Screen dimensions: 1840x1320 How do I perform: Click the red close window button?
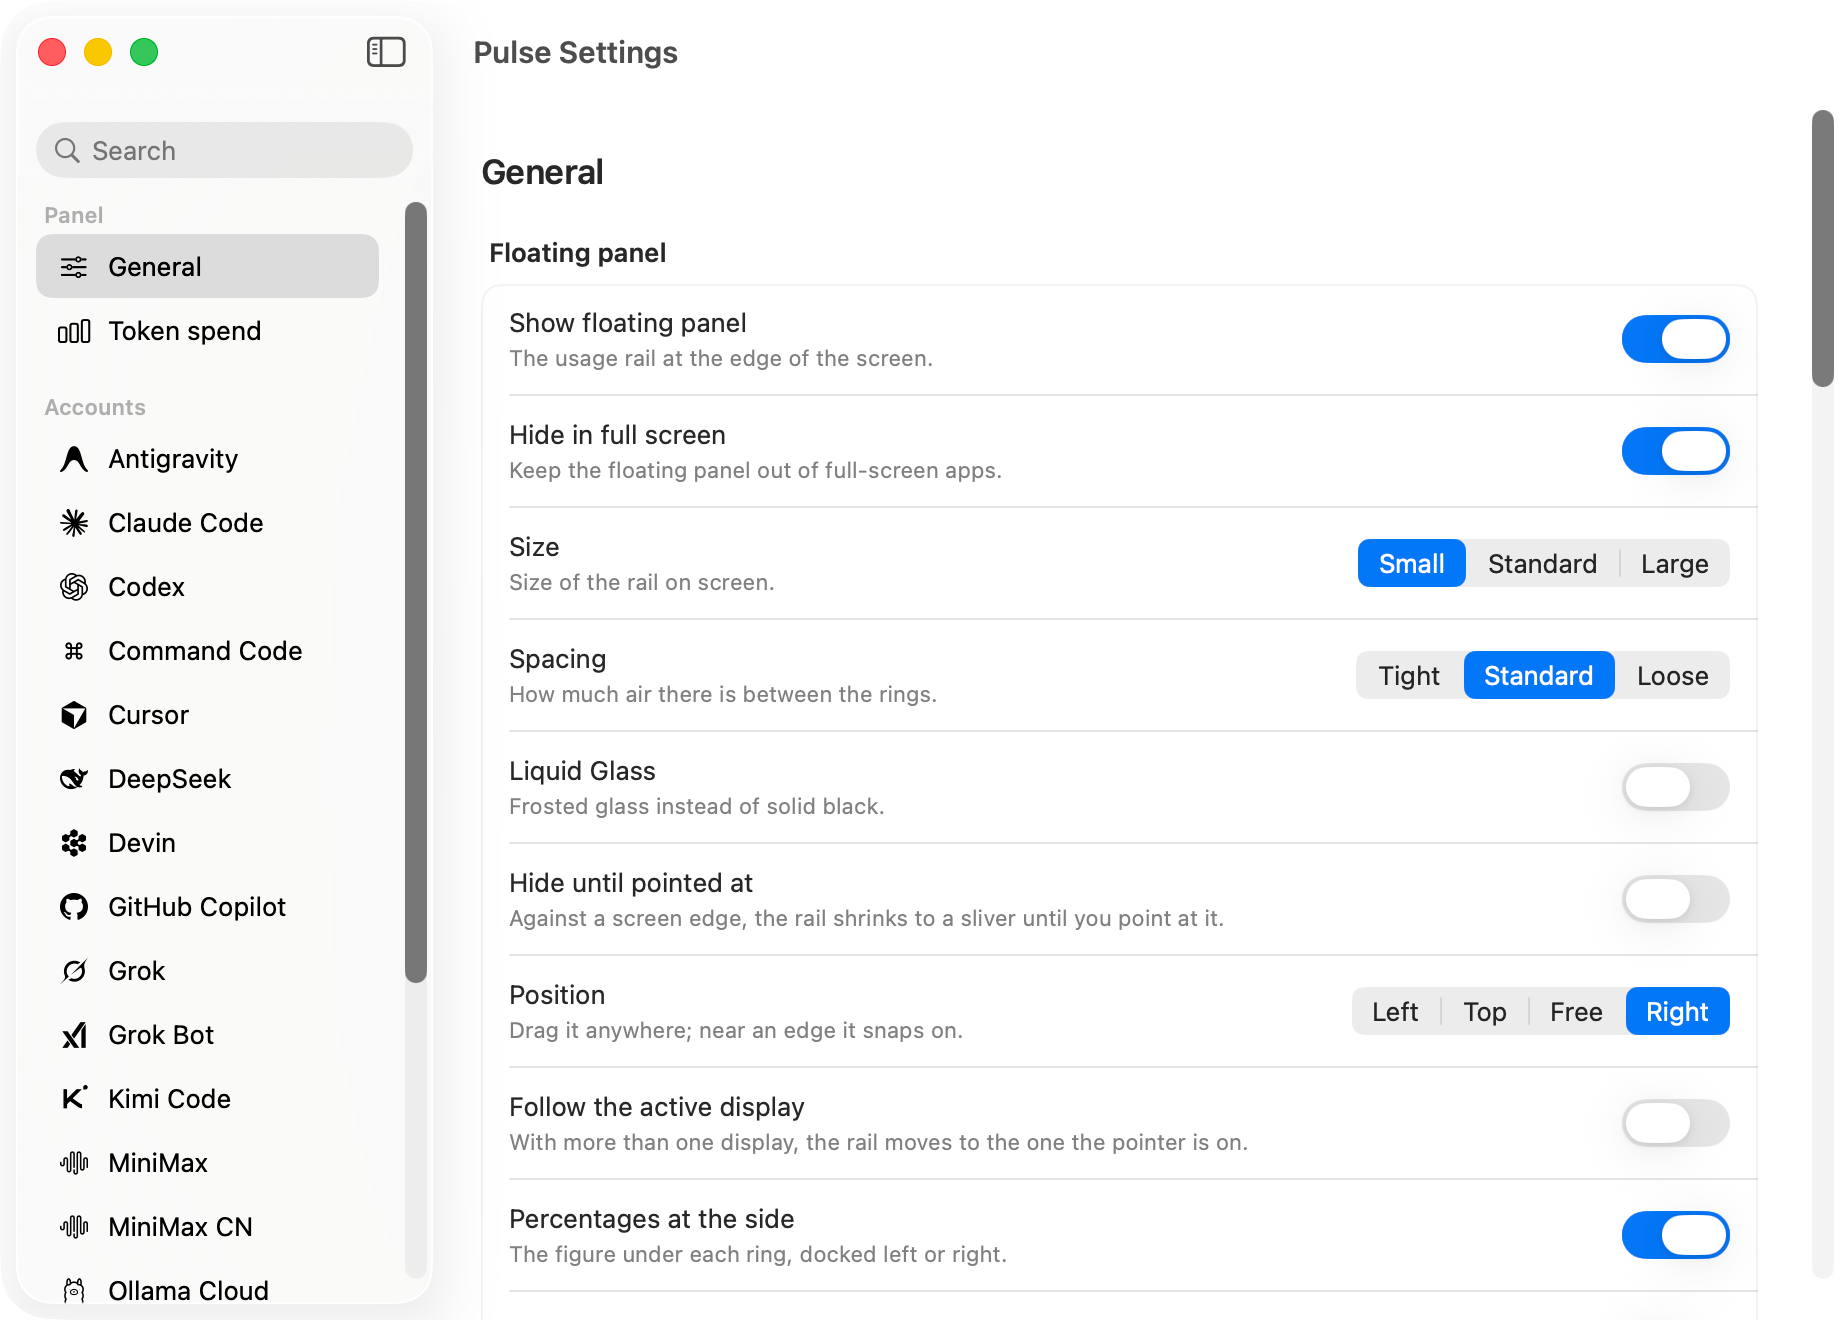[52, 52]
